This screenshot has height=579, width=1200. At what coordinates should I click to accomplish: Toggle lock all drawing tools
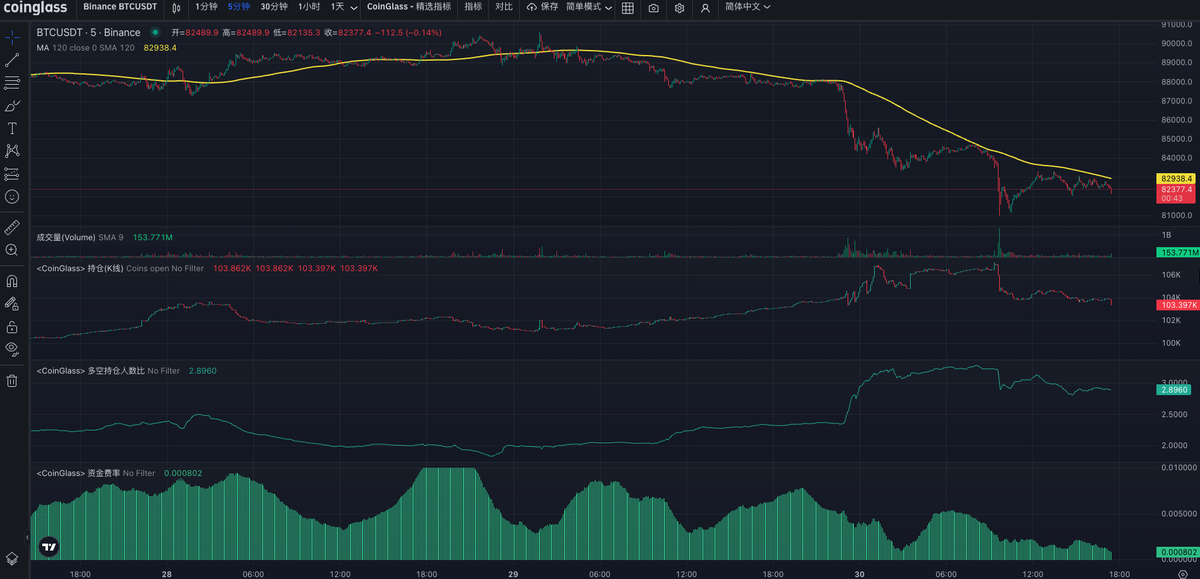[x=12, y=326]
